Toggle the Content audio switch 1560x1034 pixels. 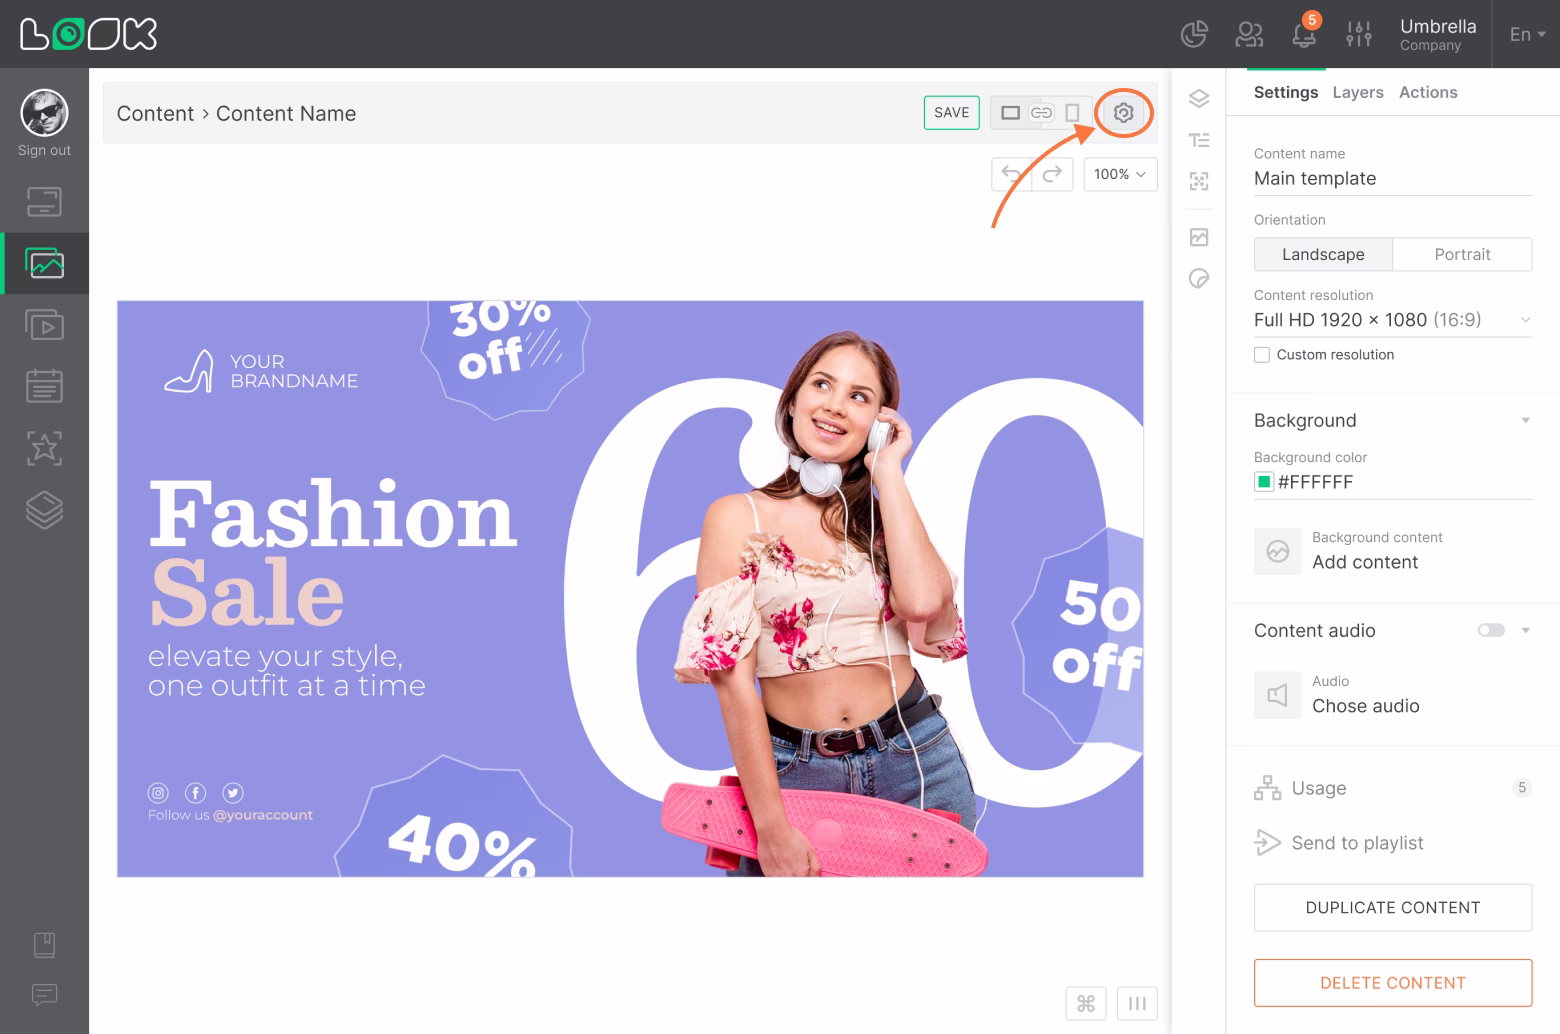click(1491, 630)
